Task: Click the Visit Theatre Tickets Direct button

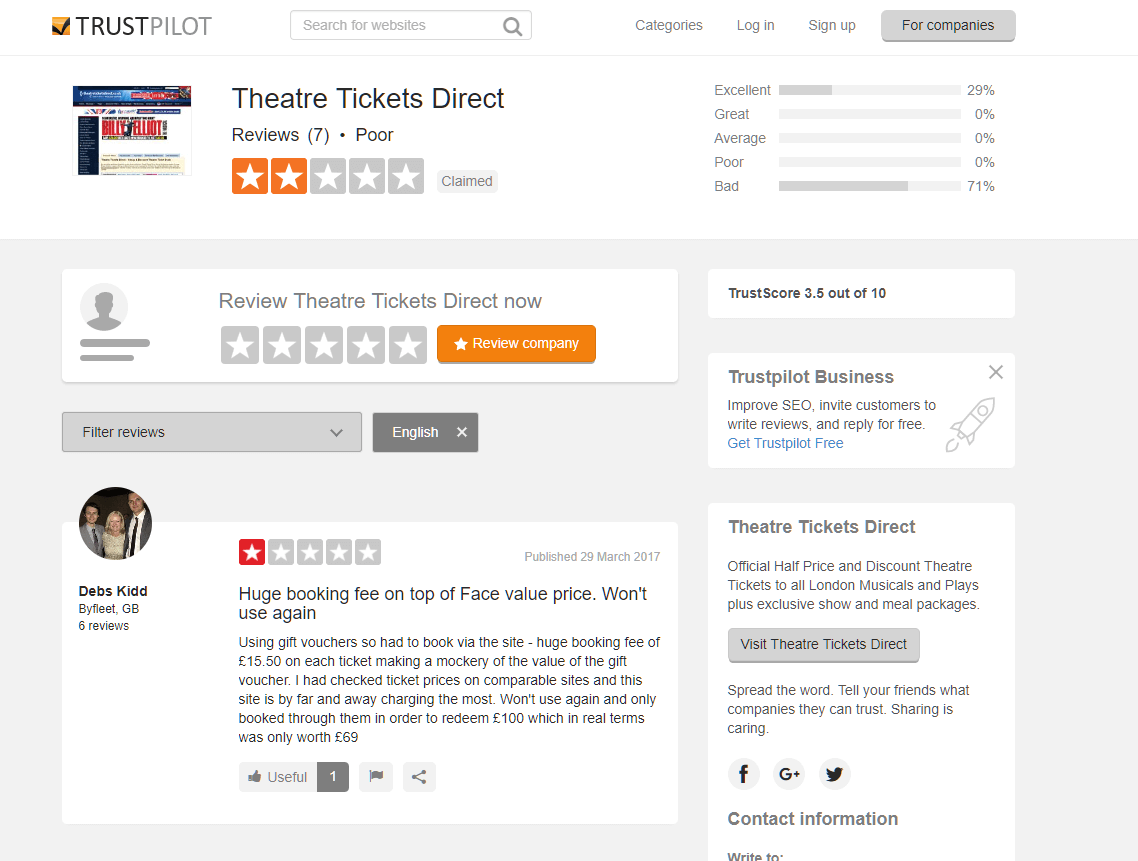Action: [x=823, y=645]
